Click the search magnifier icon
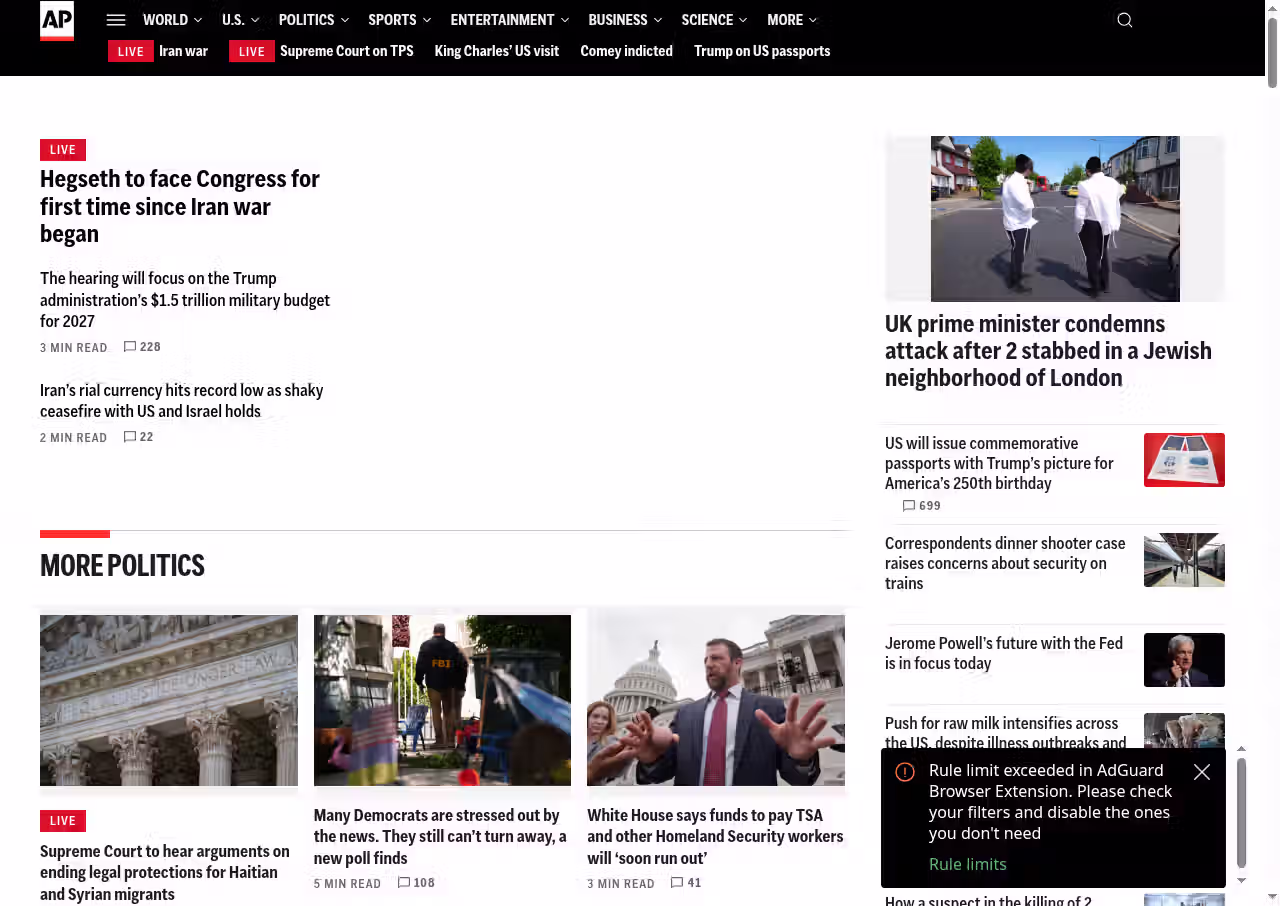This screenshot has width=1280, height=906. (x=1125, y=20)
